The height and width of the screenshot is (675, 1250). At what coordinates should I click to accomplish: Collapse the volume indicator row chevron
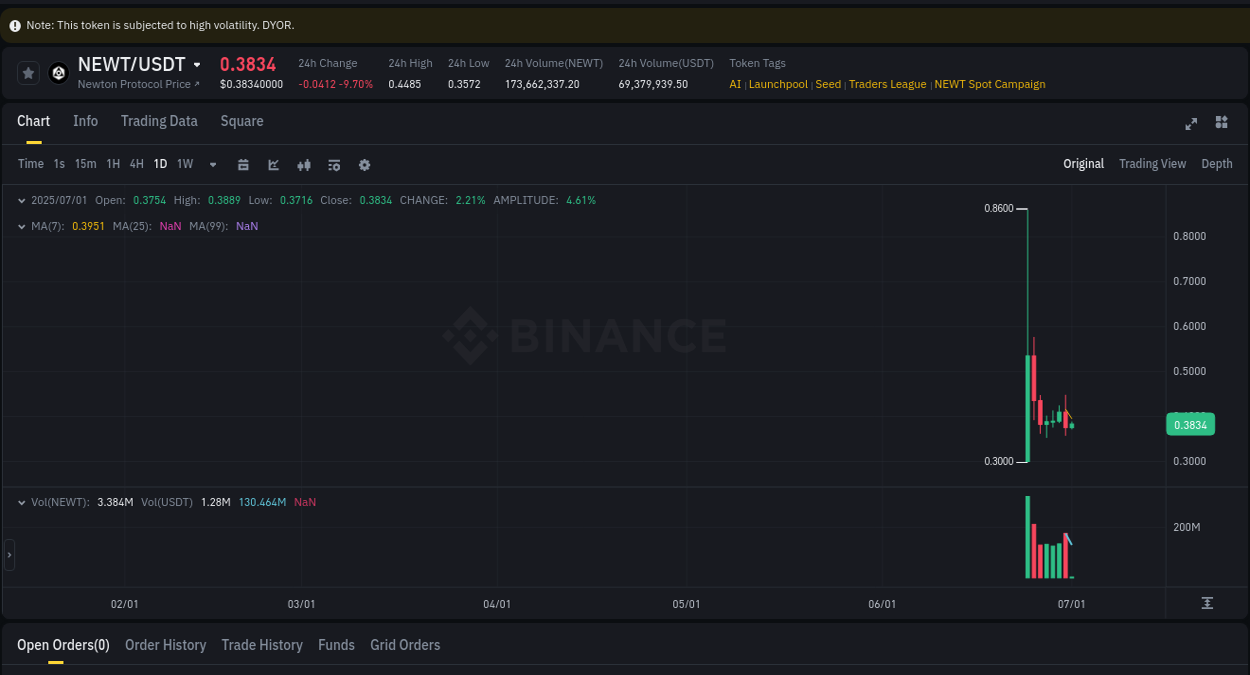click(x=20, y=502)
